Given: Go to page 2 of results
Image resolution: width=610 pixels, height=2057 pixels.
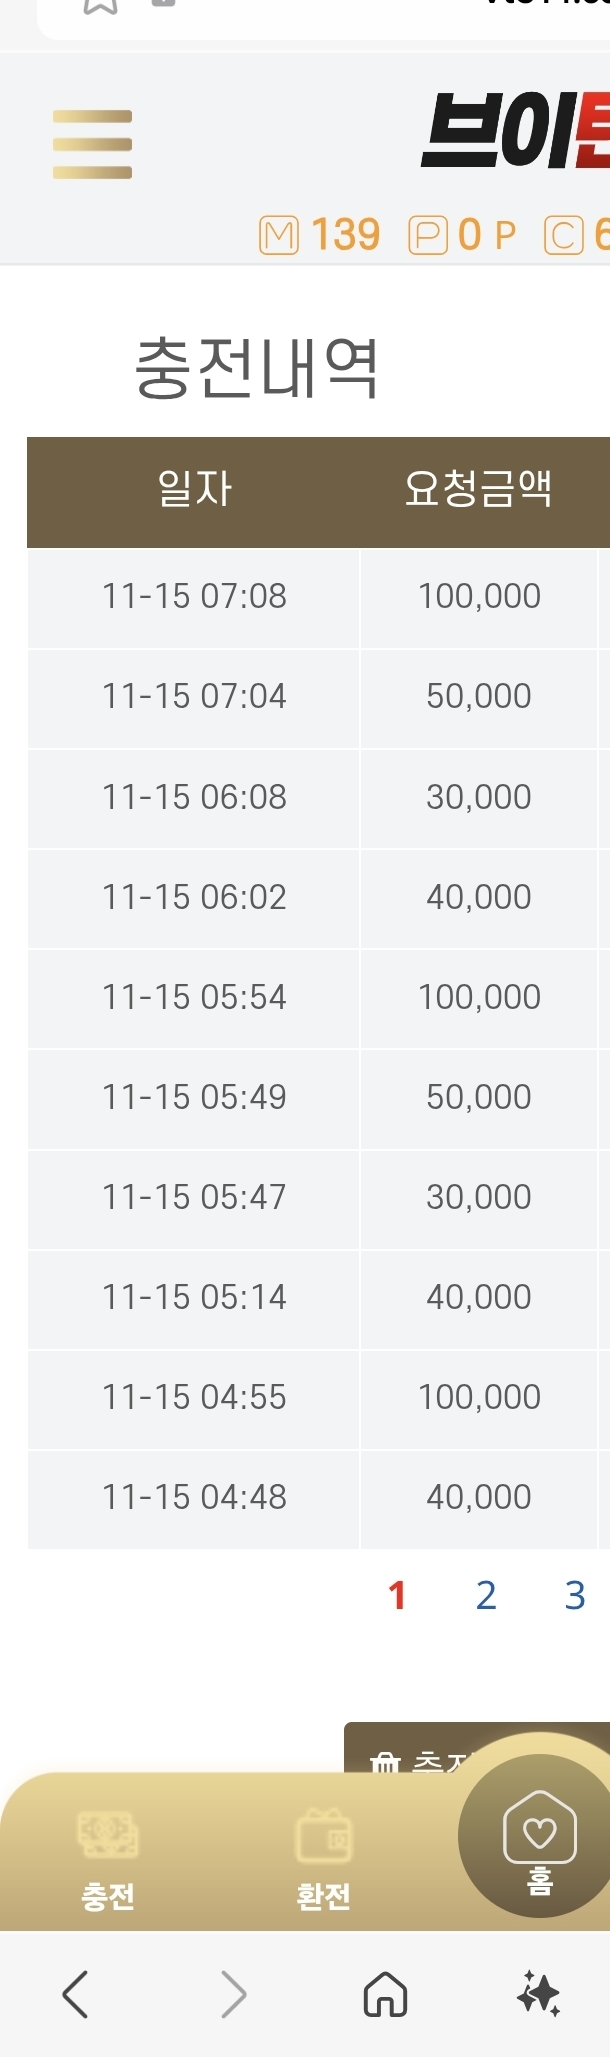Looking at the screenshot, I should (x=487, y=1596).
